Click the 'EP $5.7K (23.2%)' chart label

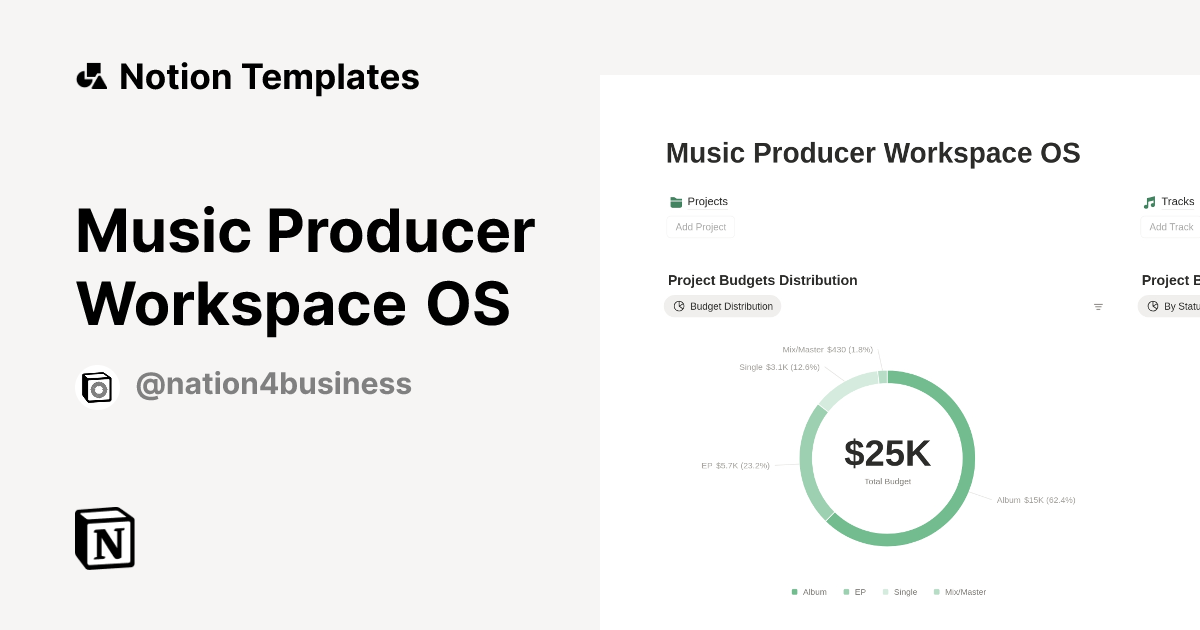[x=736, y=466]
